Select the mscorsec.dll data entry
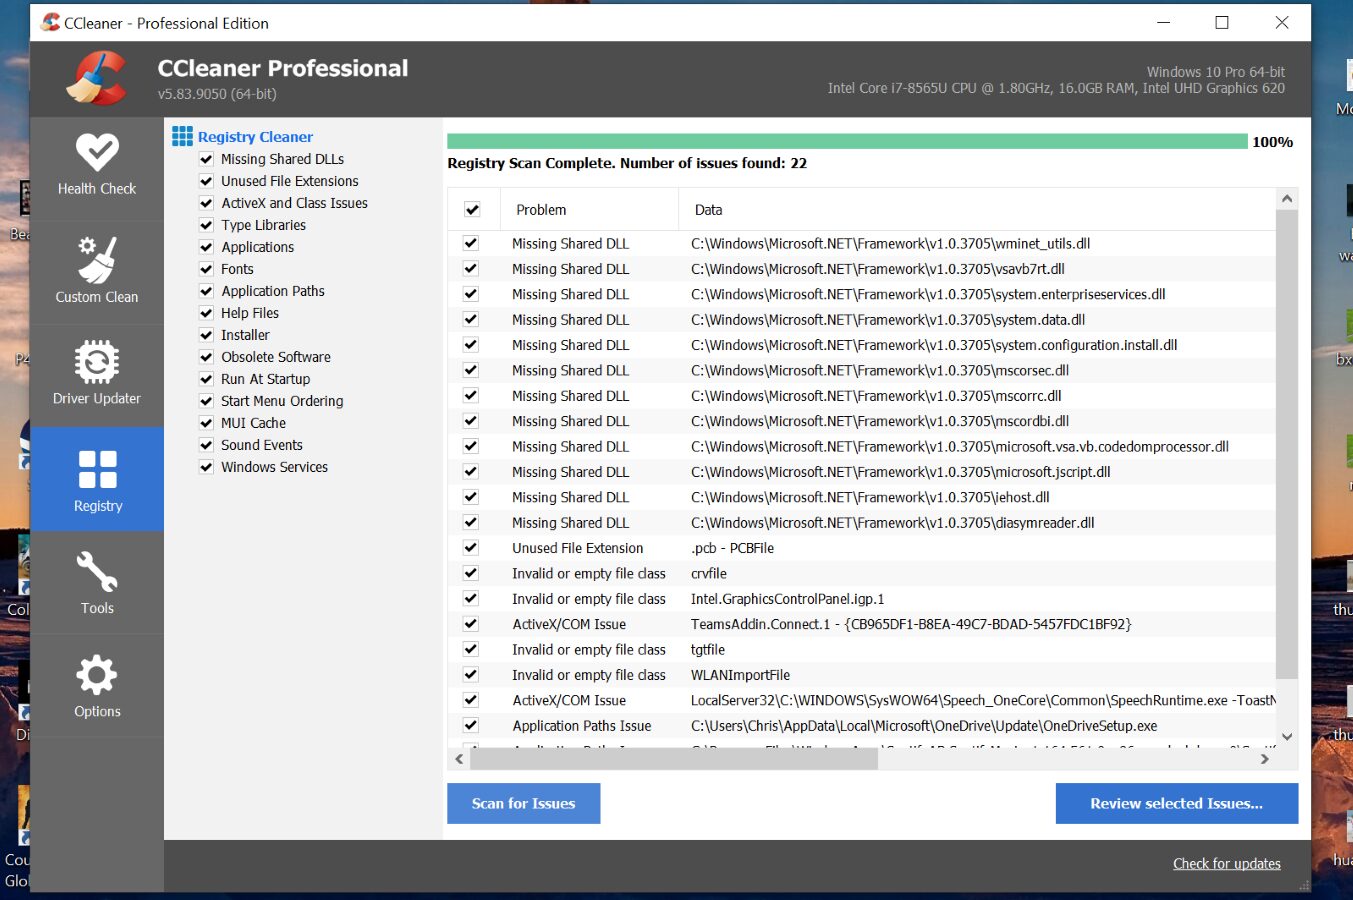 tap(880, 370)
